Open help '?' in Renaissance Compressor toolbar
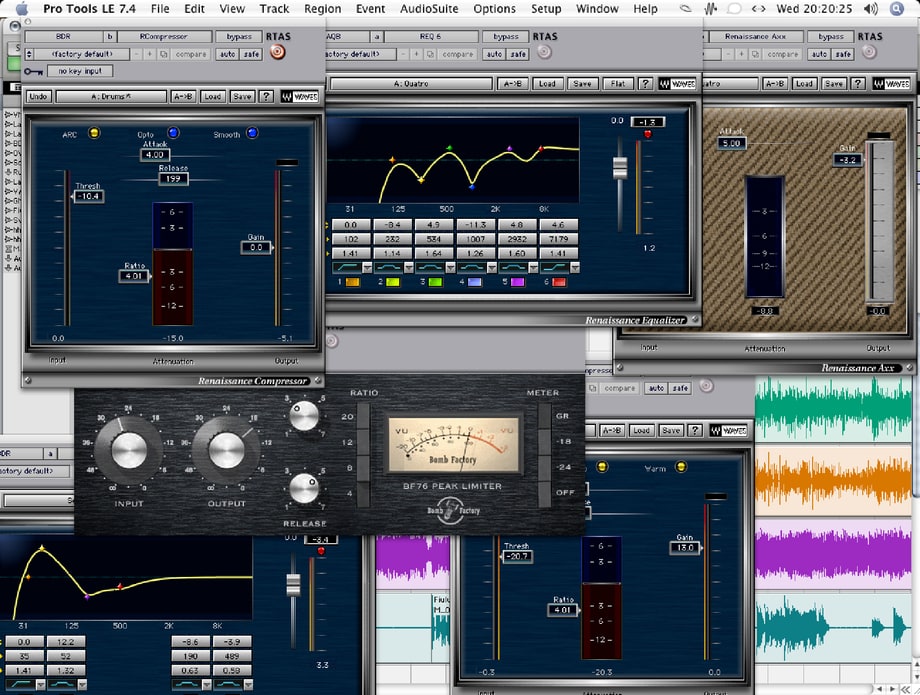This screenshot has height=695, width=920. [x=266, y=96]
